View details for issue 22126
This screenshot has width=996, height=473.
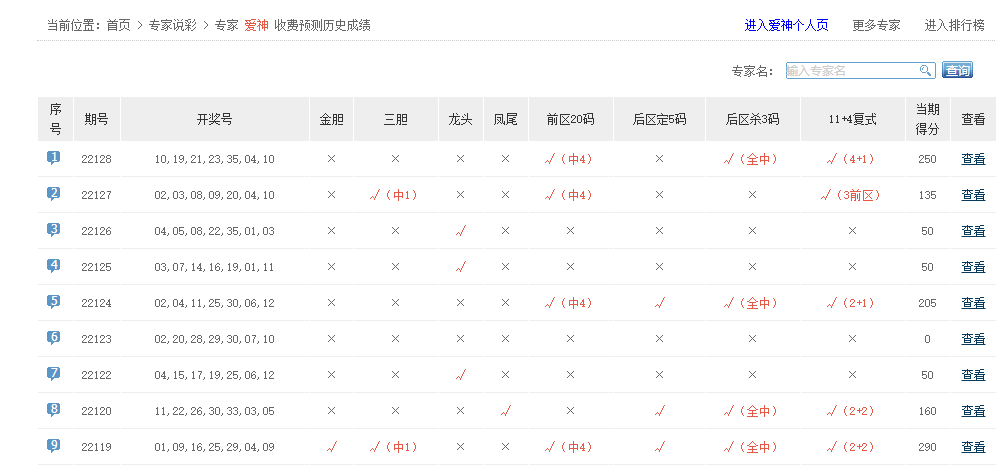(x=973, y=231)
